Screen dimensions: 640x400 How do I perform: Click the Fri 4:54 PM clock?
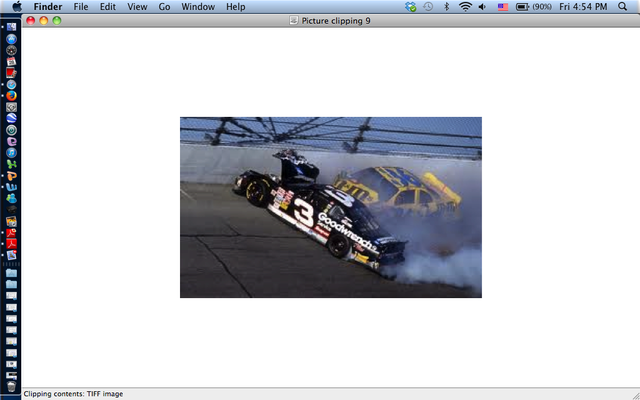tap(583, 7)
